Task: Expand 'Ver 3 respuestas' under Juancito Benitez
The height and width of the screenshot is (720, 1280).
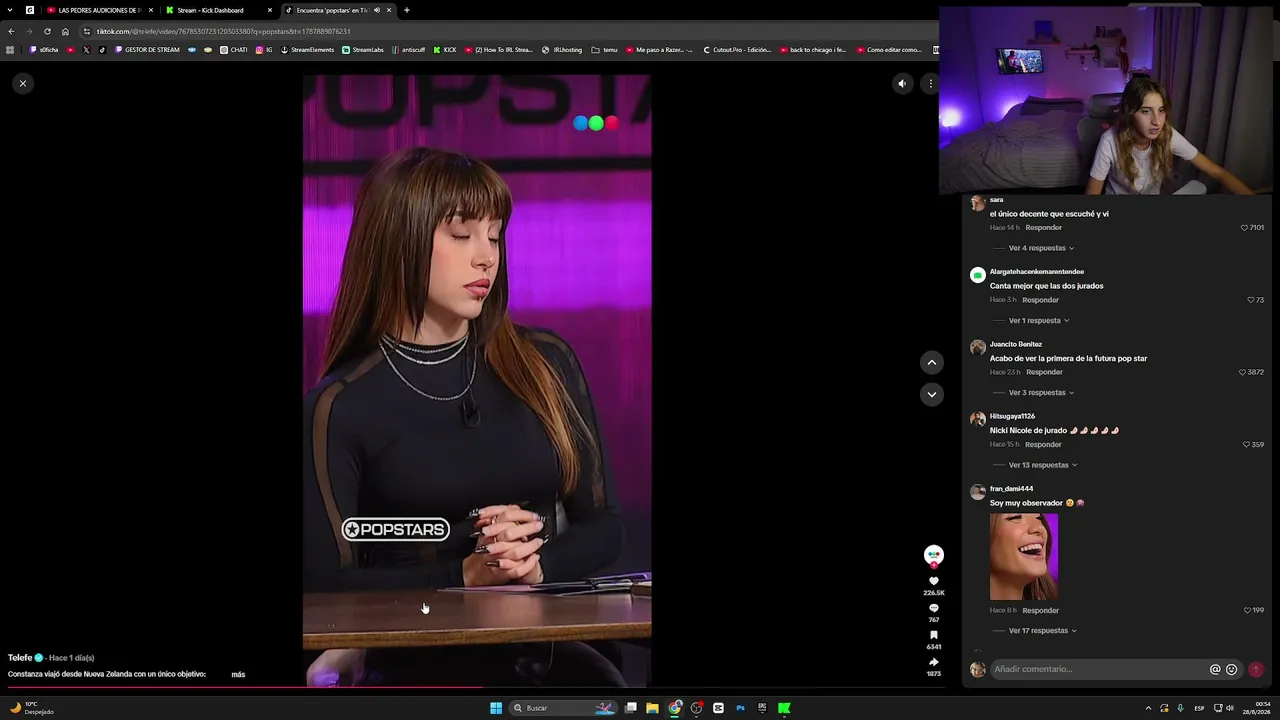Action: point(1041,393)
